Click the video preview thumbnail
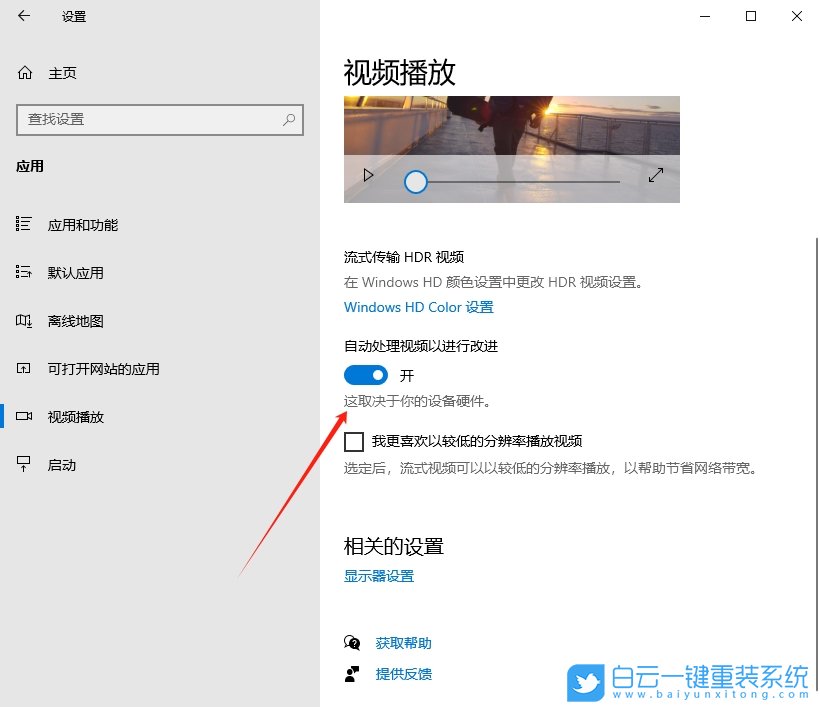 (511, 130)
